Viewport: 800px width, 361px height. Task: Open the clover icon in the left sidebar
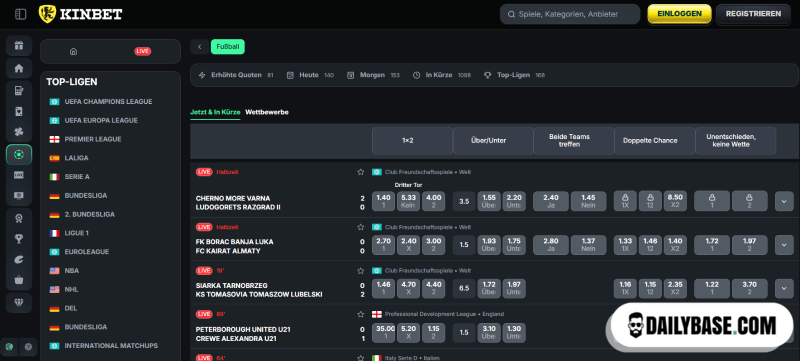[19, 132]
